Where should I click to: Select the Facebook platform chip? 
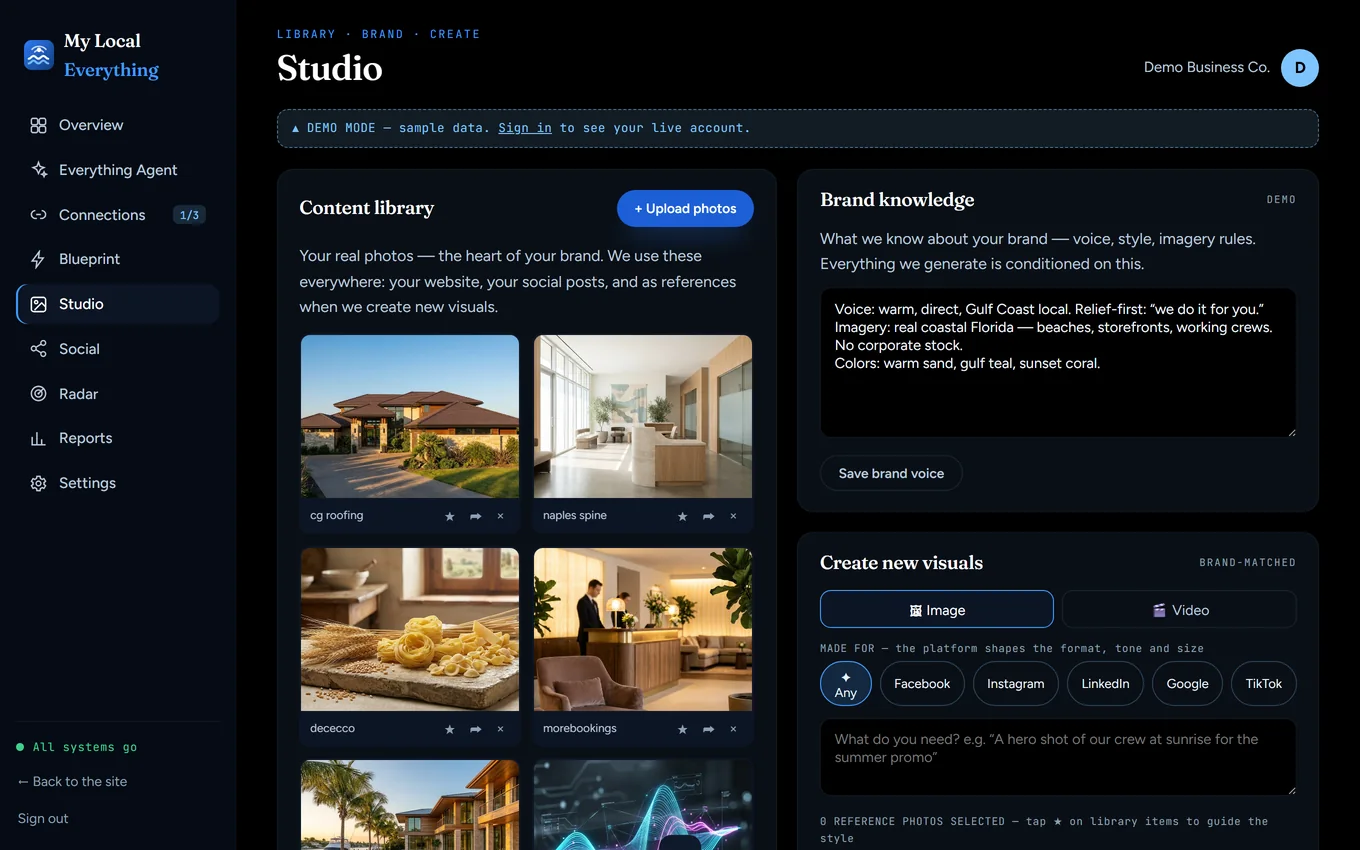[x=922, y=684]
